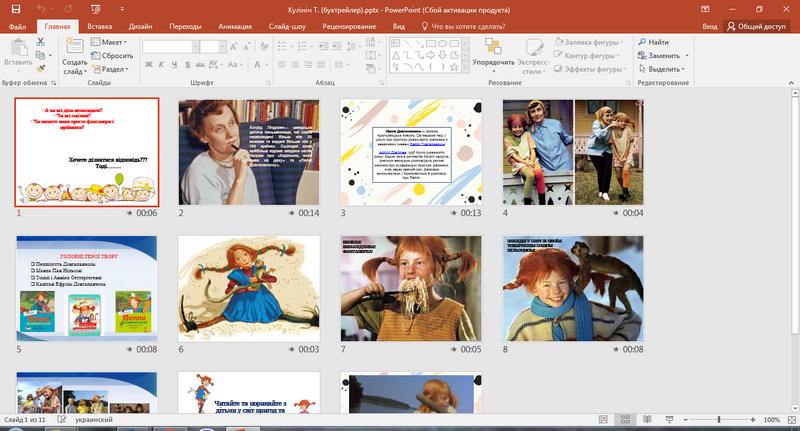Open the Вставка ribbon tab
800x431 pixels.
tap(99, 27)
